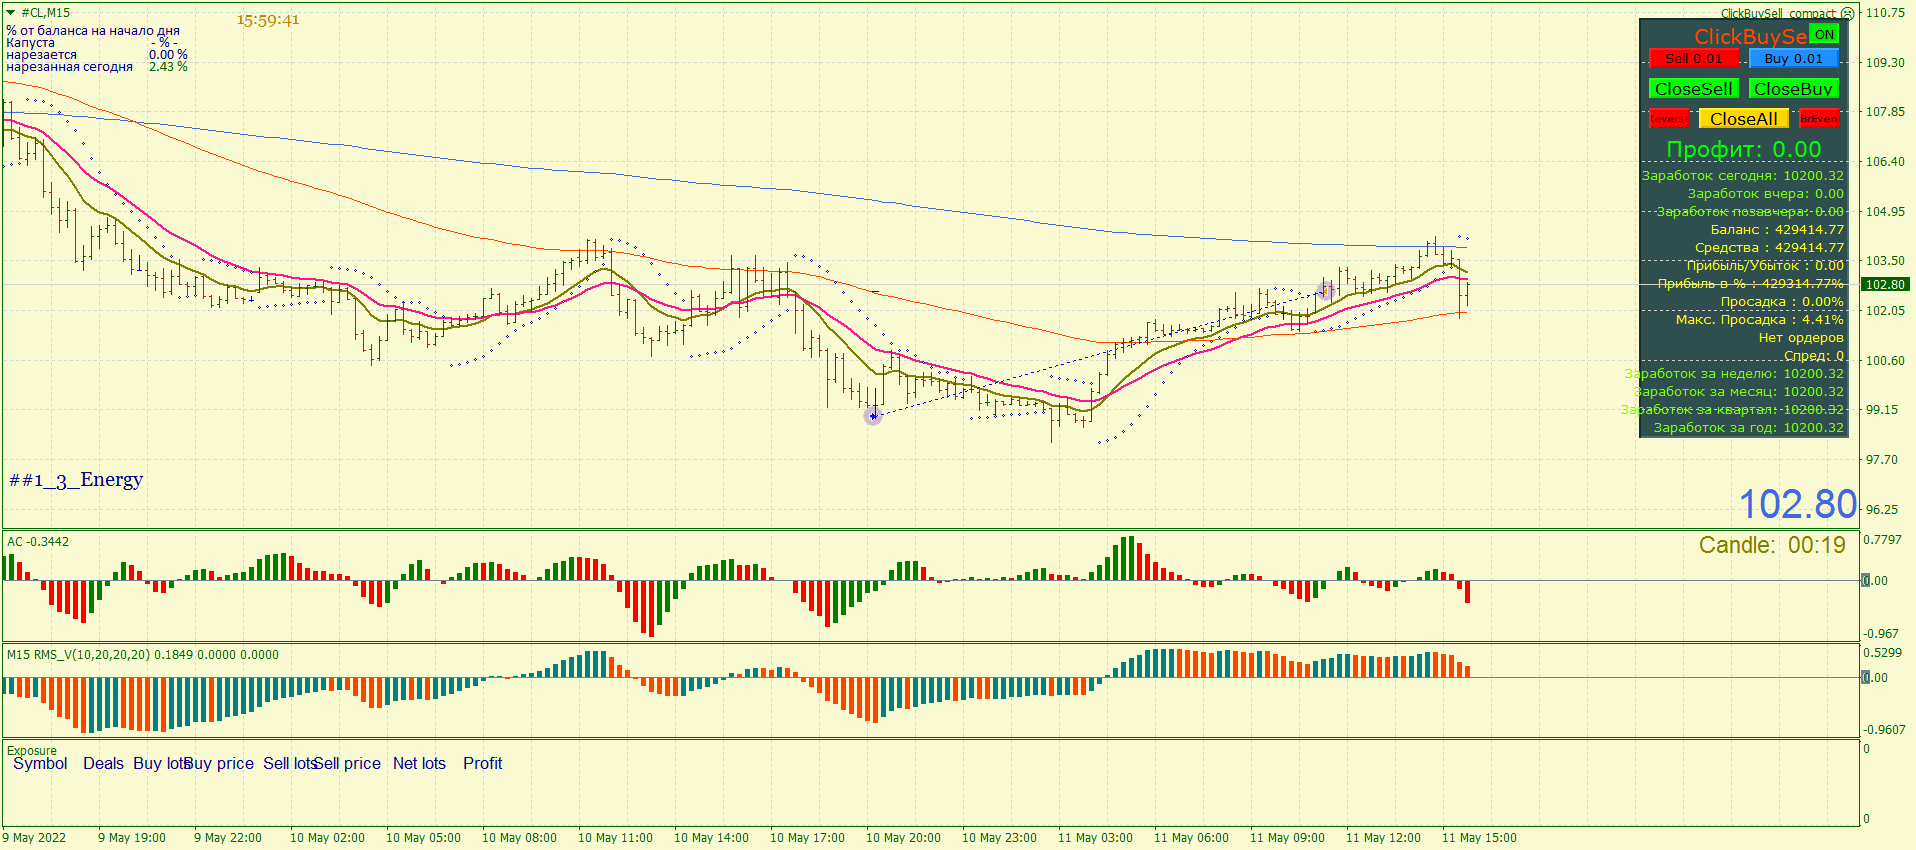1916x850 pixels.
Task: Click the Sell price column header
Action: click(347, 764)
